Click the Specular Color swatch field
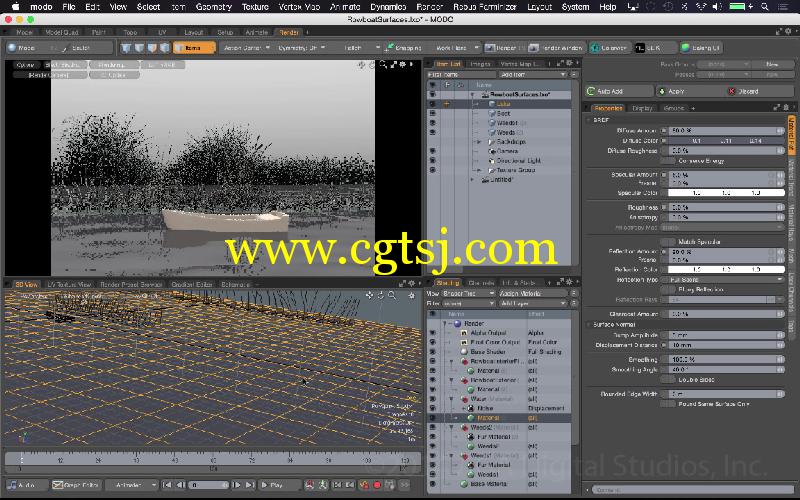800x500 pixels. (x=726, y=193)
